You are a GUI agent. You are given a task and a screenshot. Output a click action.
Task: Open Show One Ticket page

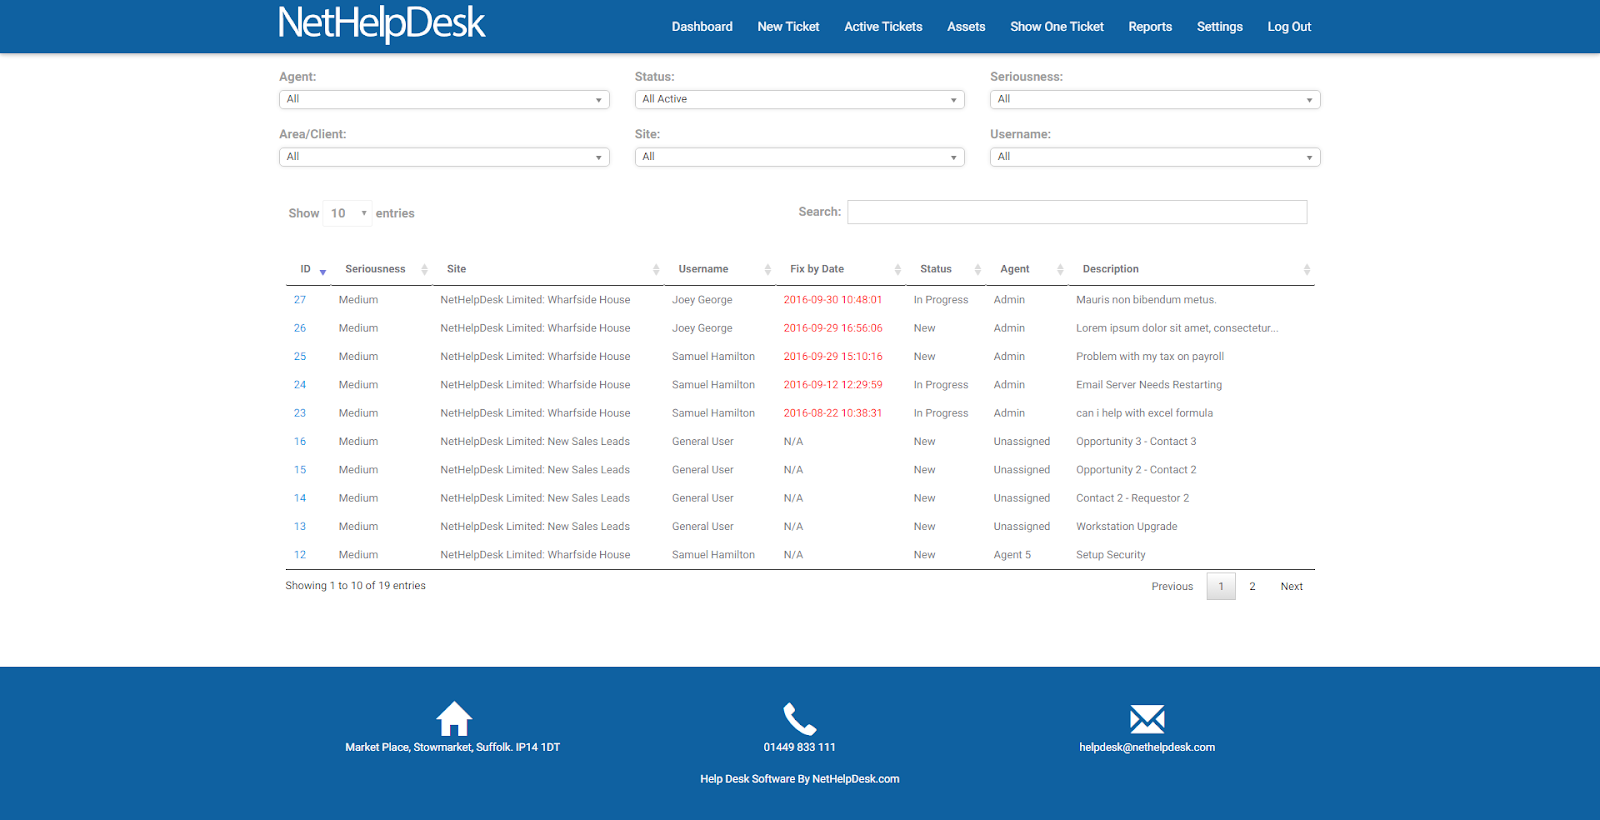pos(1057,27)
